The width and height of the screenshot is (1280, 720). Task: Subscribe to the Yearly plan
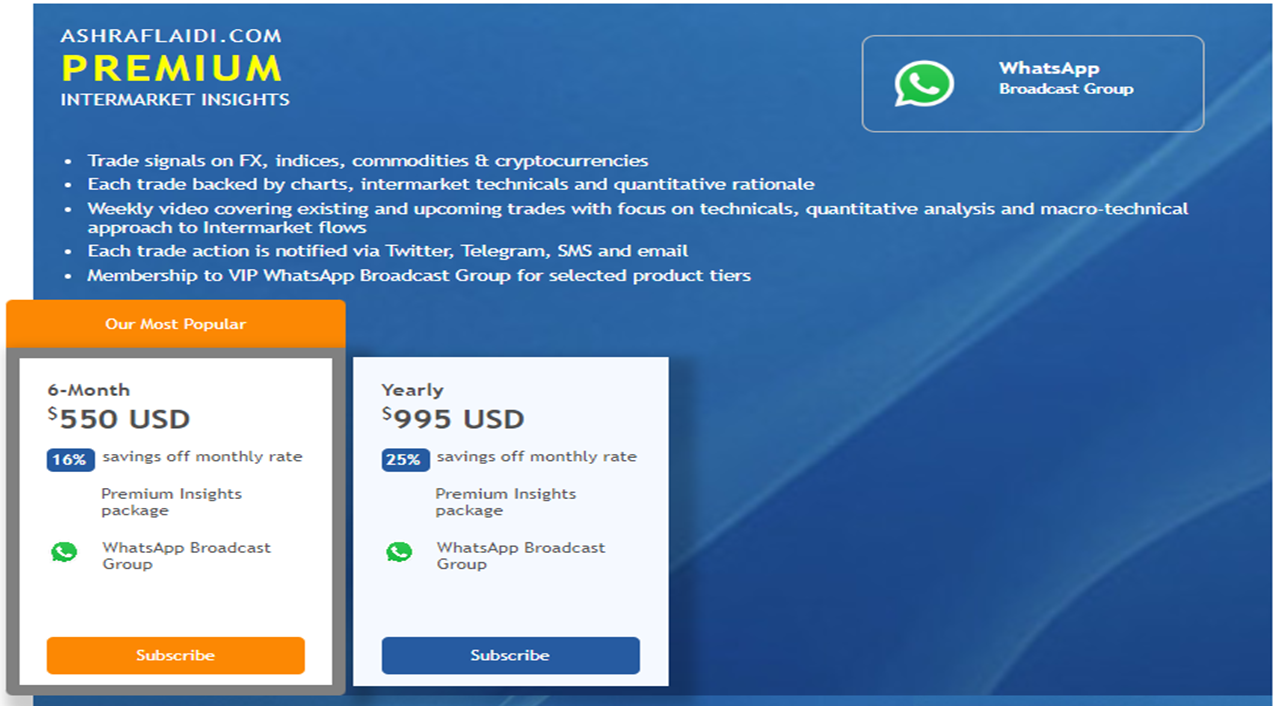(x=510, y=656)
